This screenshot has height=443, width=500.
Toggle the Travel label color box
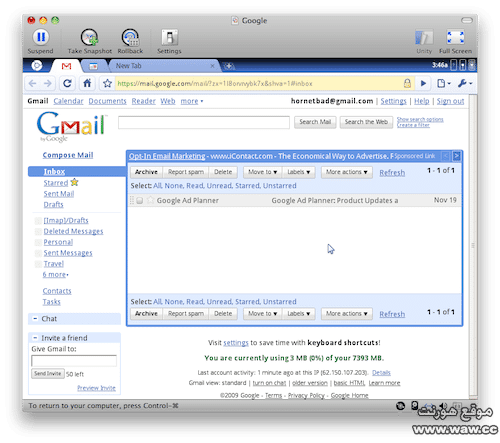coord(38,264)
